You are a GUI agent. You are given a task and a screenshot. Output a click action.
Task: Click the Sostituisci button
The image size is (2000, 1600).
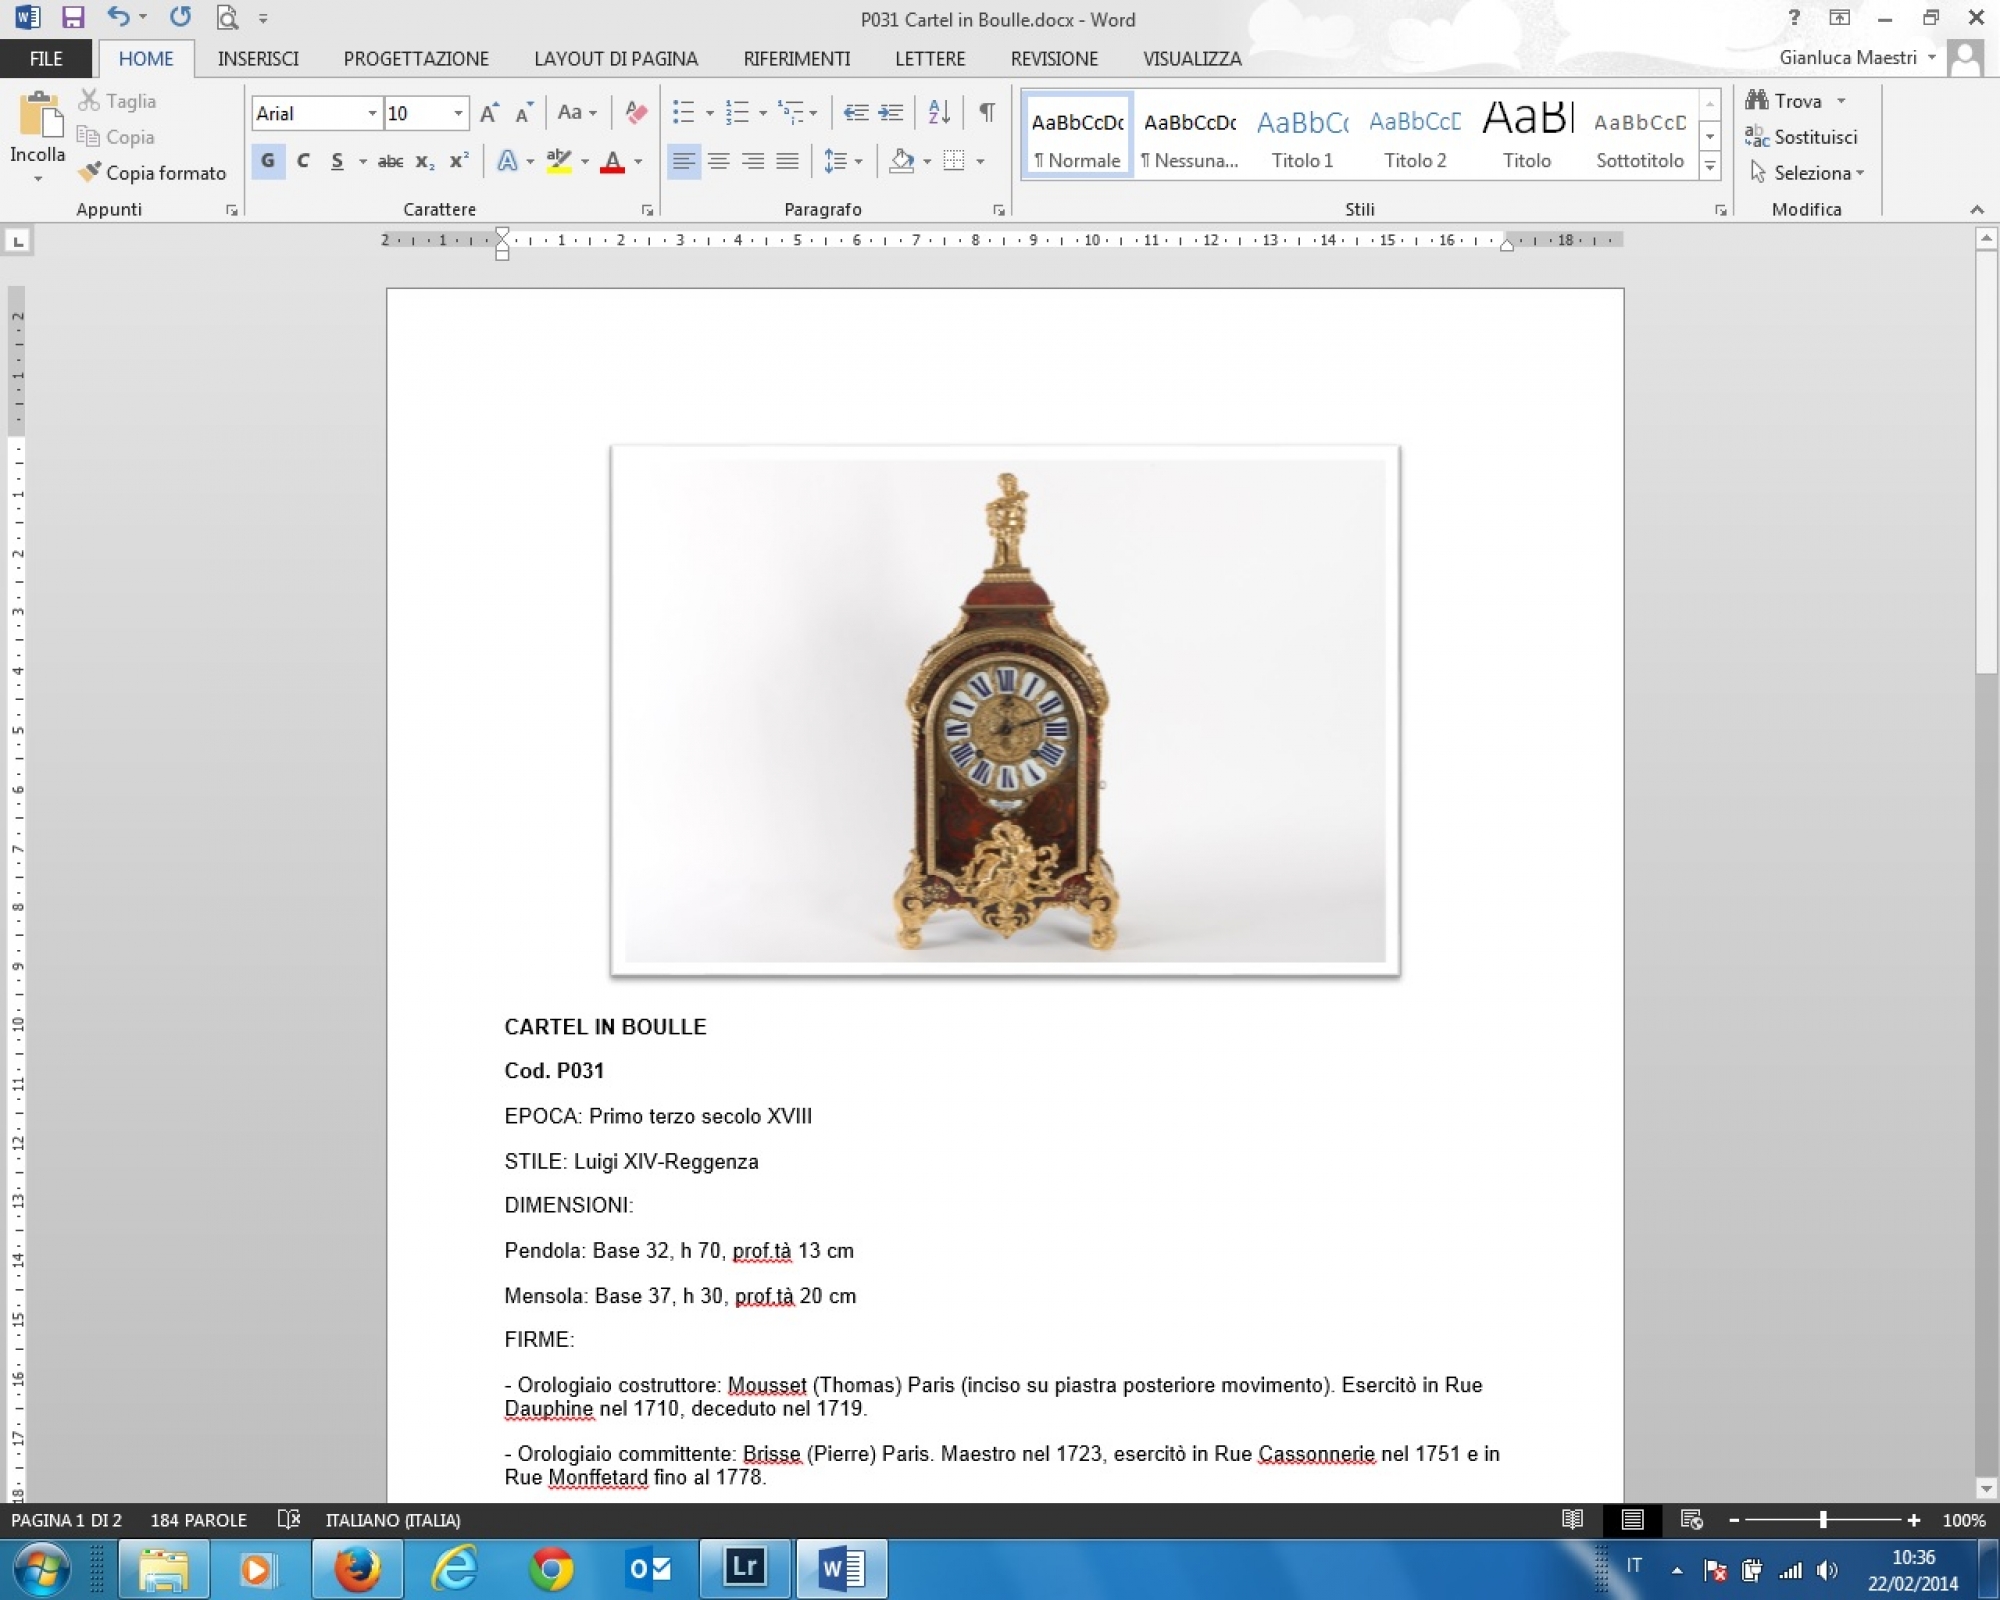point(1802,137)
